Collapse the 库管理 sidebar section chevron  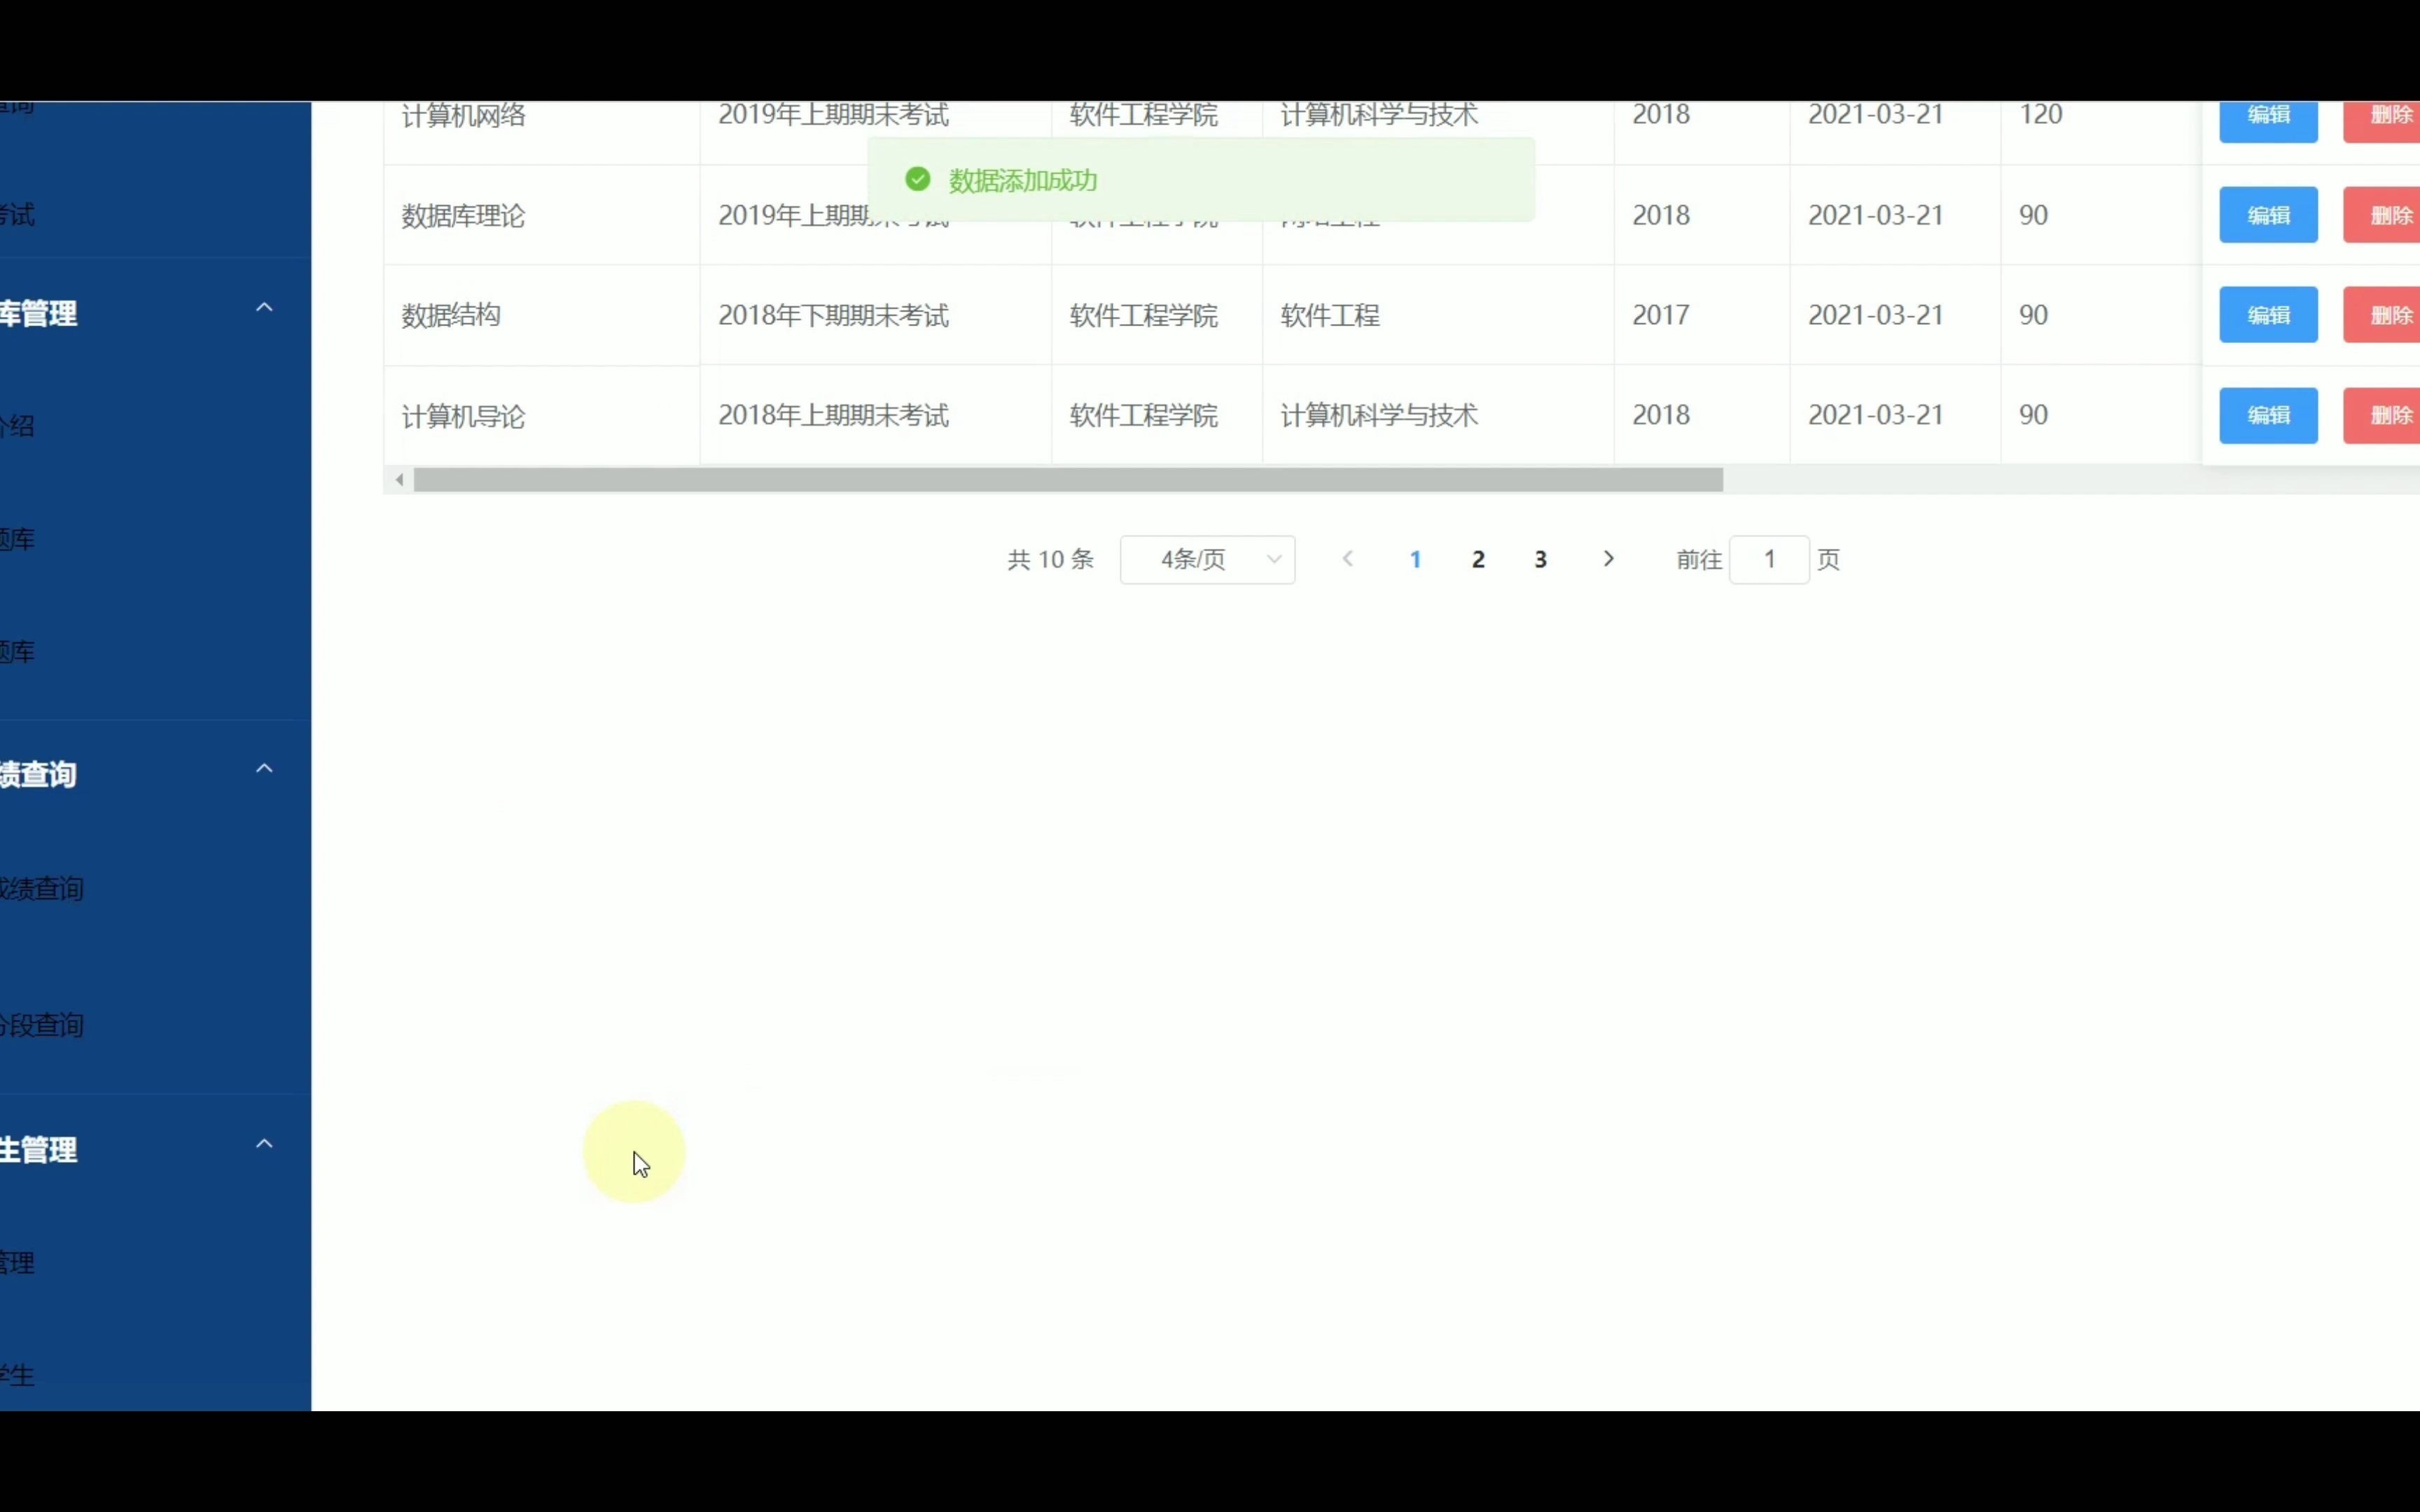[x=264, y=308]
